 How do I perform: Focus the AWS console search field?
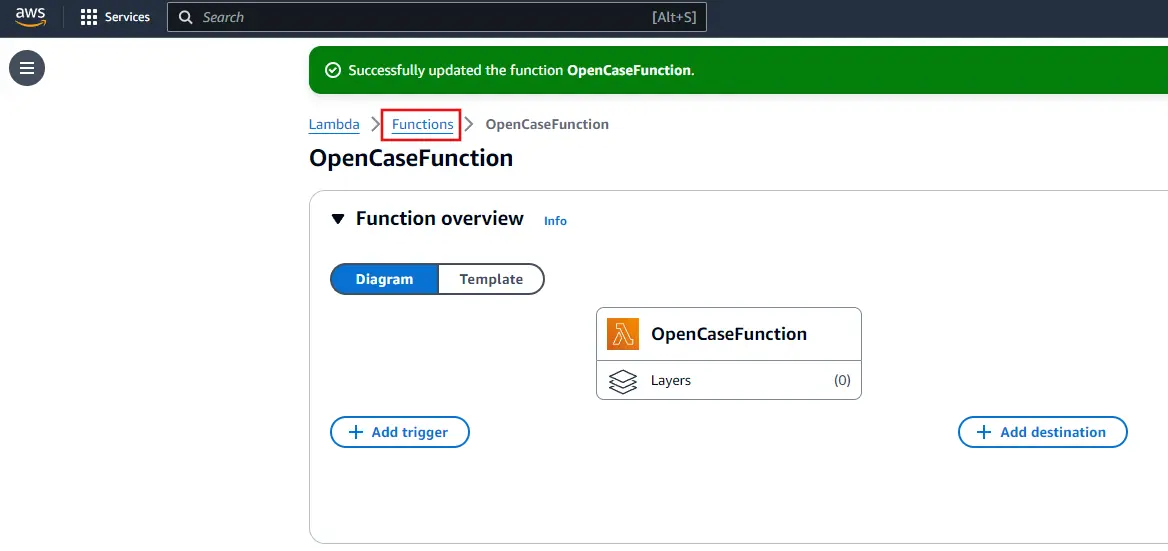437,17
